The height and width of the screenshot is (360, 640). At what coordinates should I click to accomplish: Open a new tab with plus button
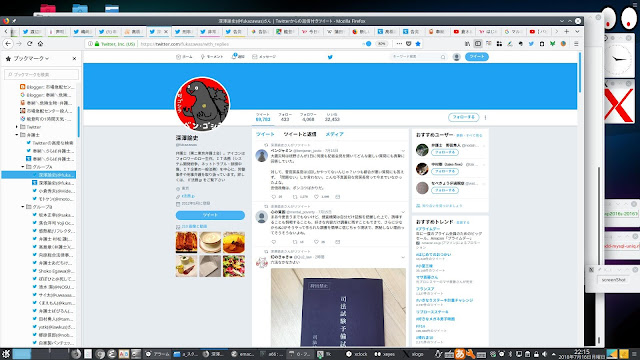coord(567,31)
